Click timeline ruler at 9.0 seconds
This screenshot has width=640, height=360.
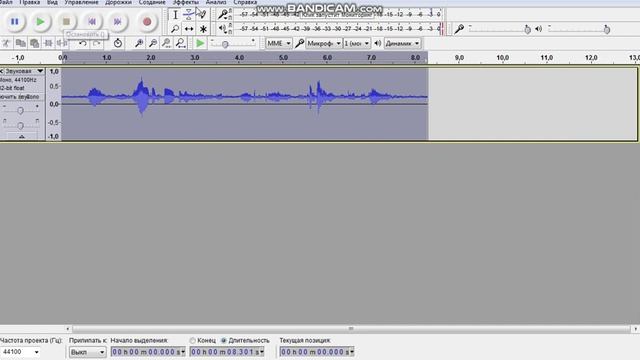[x=459, y=58]
